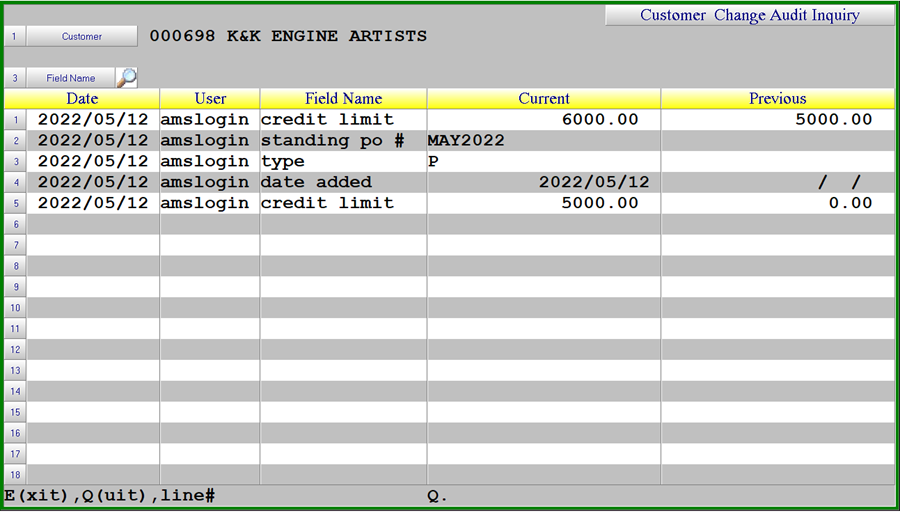This screenshot has height=513, width=900.
Task: Click the blank previous date value in row 4
Action: tap(840, 182)
